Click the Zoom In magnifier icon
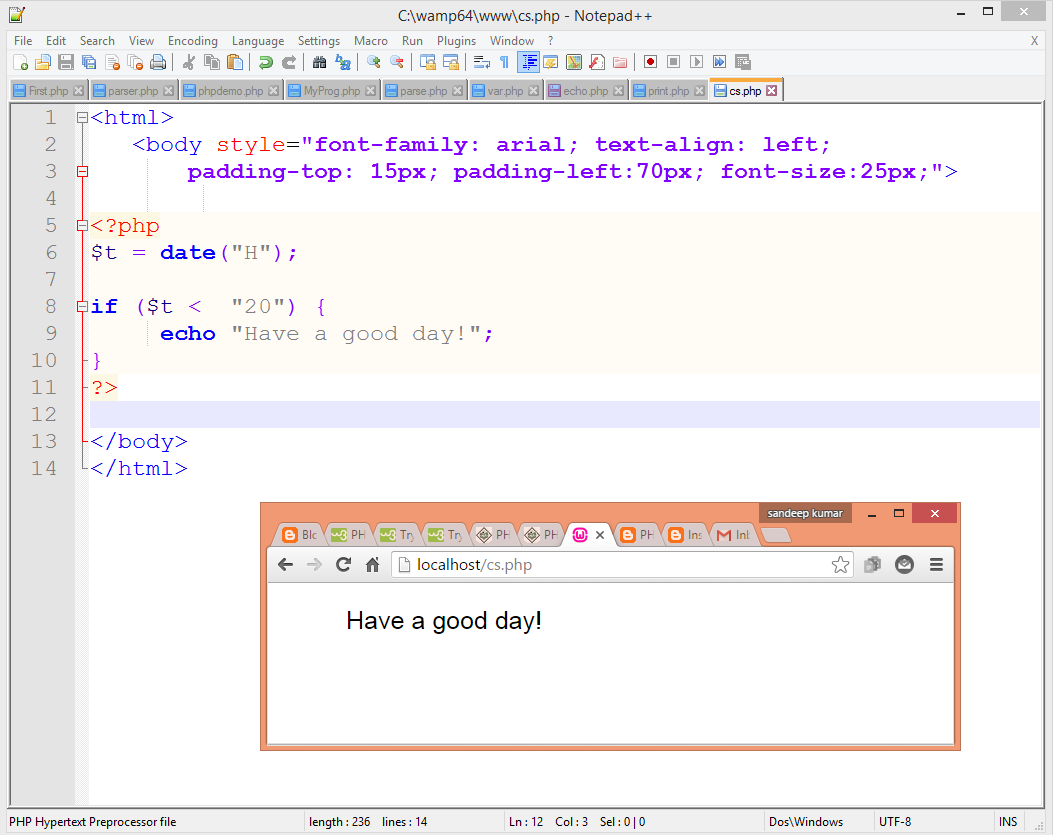Screen dimensions: 1053x835 tap(373, 62)
